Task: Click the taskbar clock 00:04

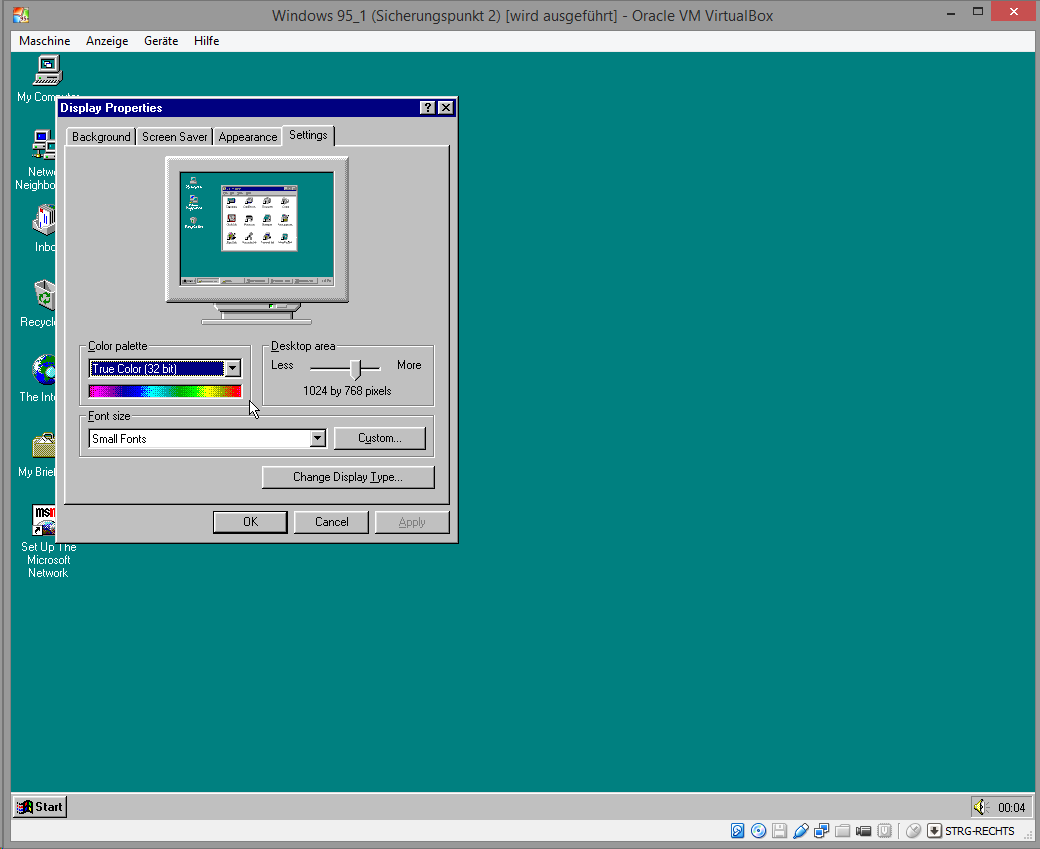Action: pyautogui.click(x=1011, y=807)
